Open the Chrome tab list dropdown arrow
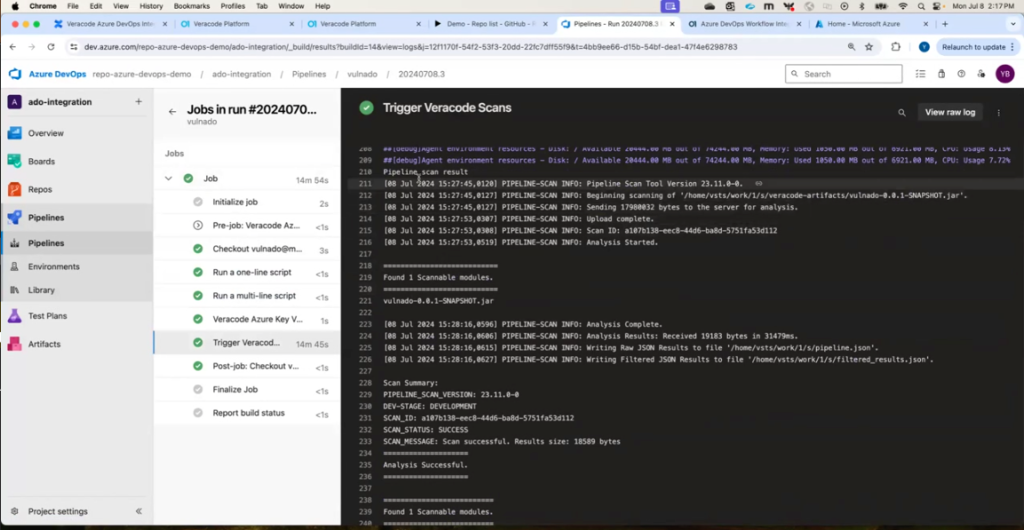The width and height of the screenshot is (1024, 530). (1013, 24)
